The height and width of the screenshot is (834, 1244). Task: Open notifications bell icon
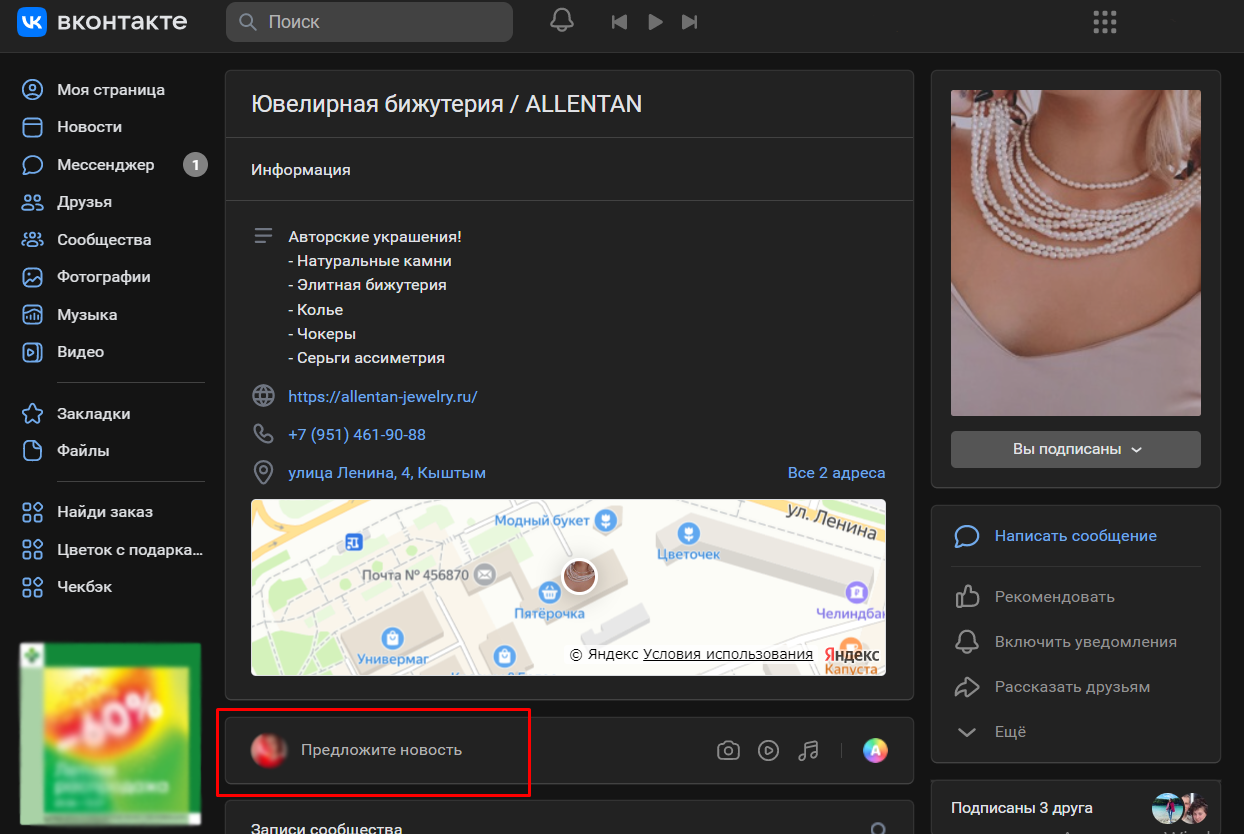click(x=562, y=21)
